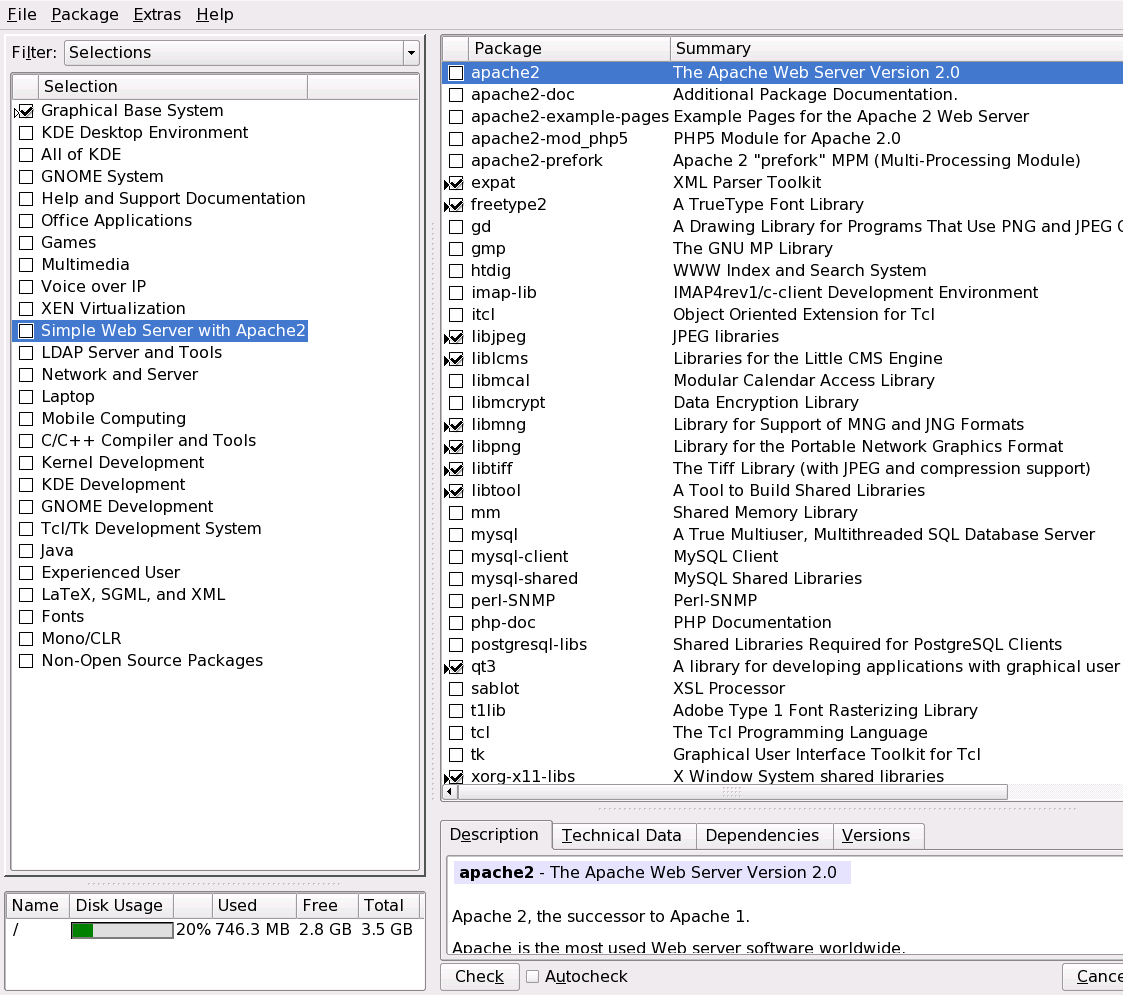The height and width of the screenshot is (995, 1123).
Task: Toggle the qt3 package status icon
Action: click(455, 667)
